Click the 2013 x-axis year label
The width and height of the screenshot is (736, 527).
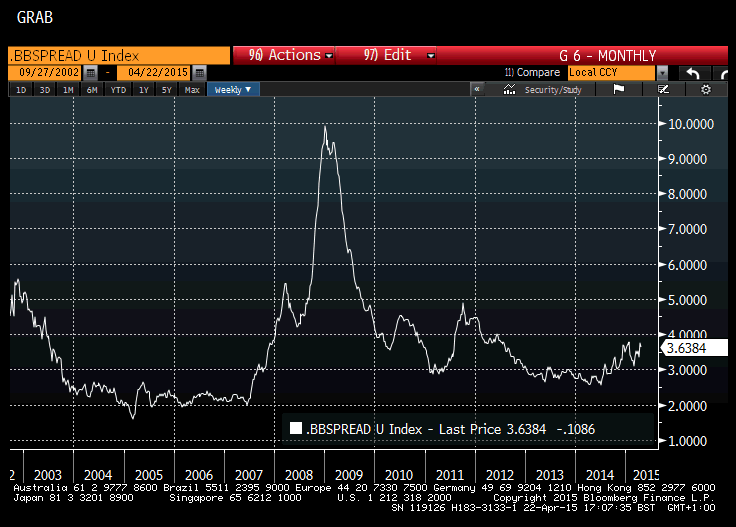tap(550, 475)
